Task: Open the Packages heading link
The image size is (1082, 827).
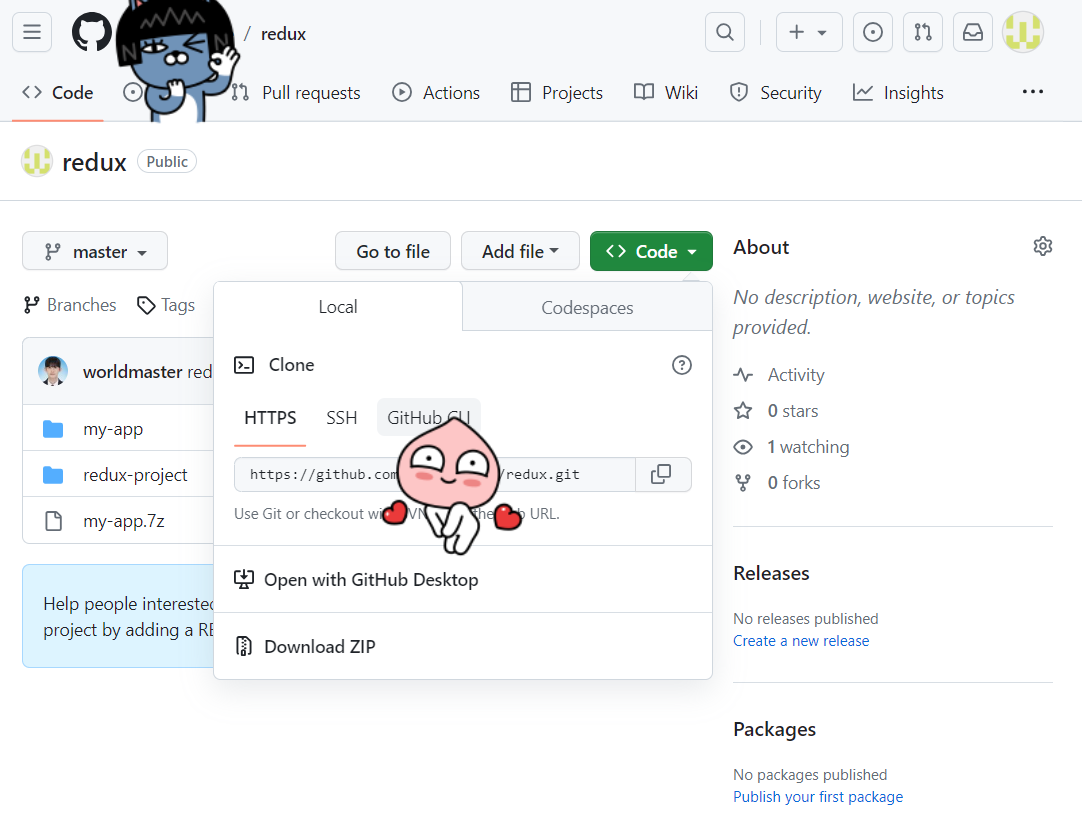Action: click(x=774, y=729)
